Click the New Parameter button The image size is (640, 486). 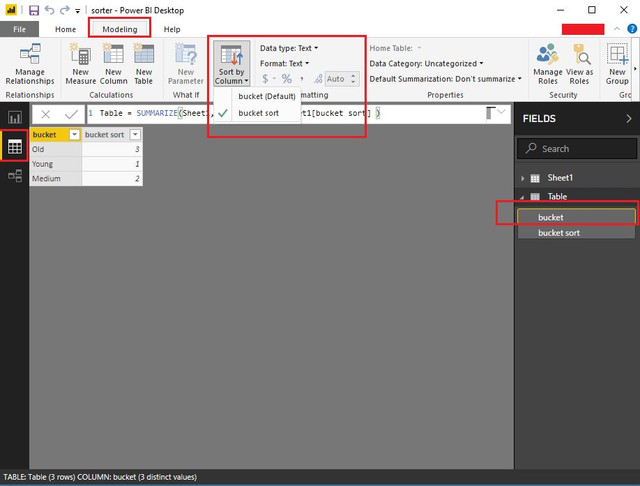186,64
